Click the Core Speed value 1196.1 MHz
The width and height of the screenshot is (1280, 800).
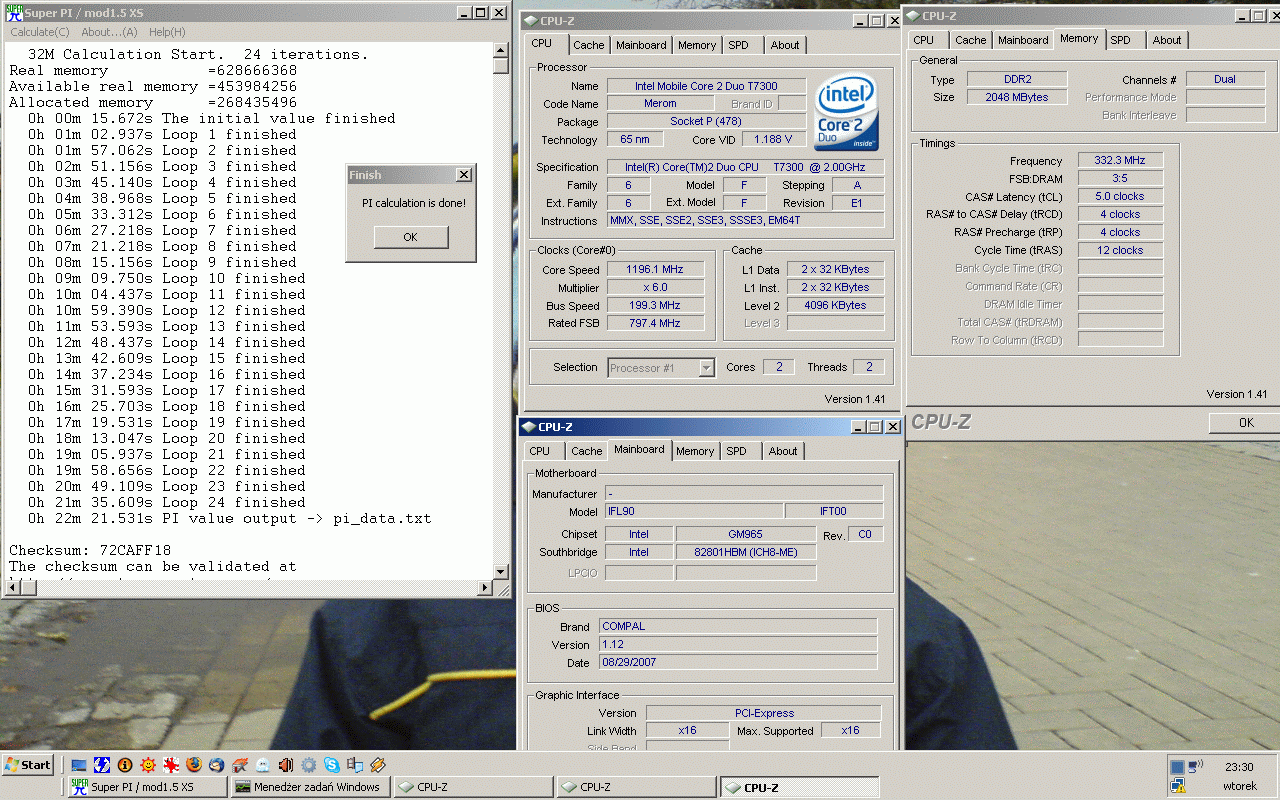coord(654,270)
